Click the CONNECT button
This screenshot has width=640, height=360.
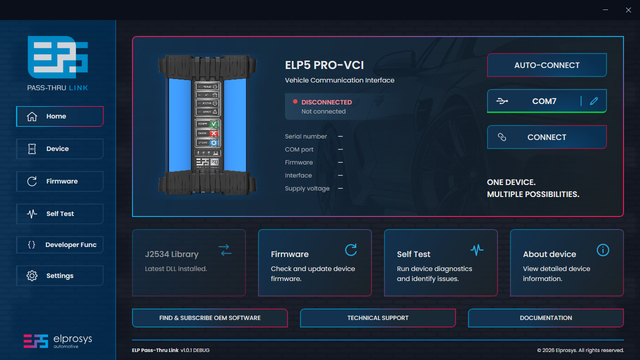(x=547, y=137)
